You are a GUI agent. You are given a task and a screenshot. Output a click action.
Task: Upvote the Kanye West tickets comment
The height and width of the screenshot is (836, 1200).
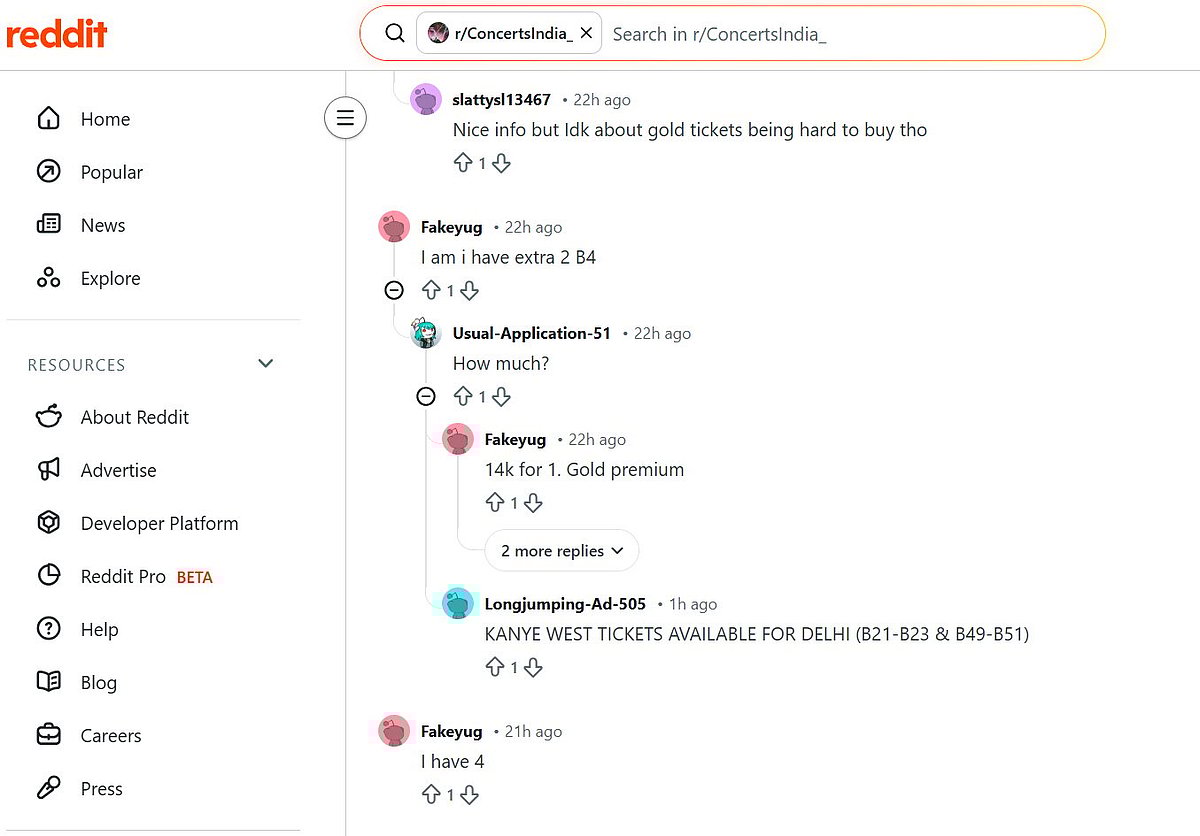coord(495,667)
